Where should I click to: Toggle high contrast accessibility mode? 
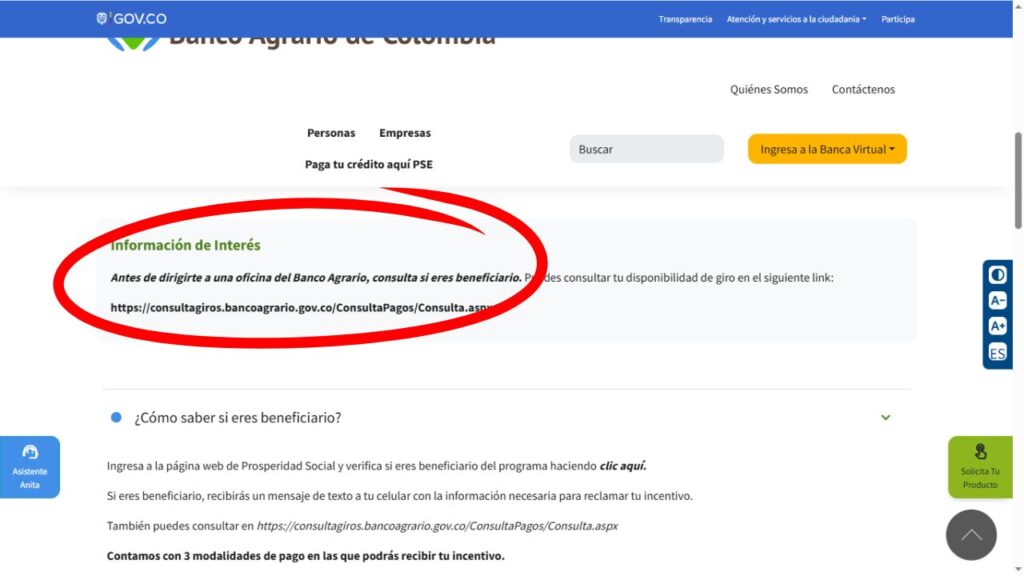[x=997, y=275]
